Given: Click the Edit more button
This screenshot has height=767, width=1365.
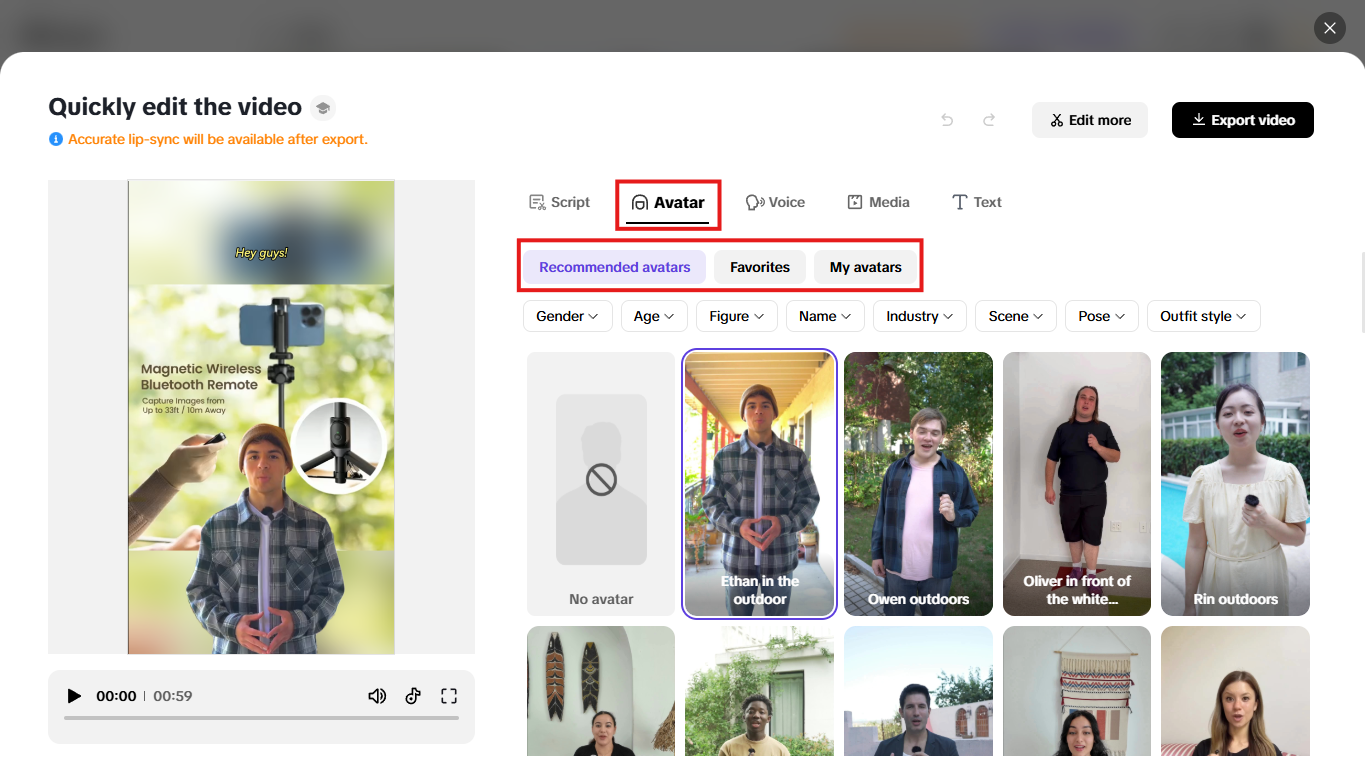Looking at the screenshot, I should coord(1090,120).
